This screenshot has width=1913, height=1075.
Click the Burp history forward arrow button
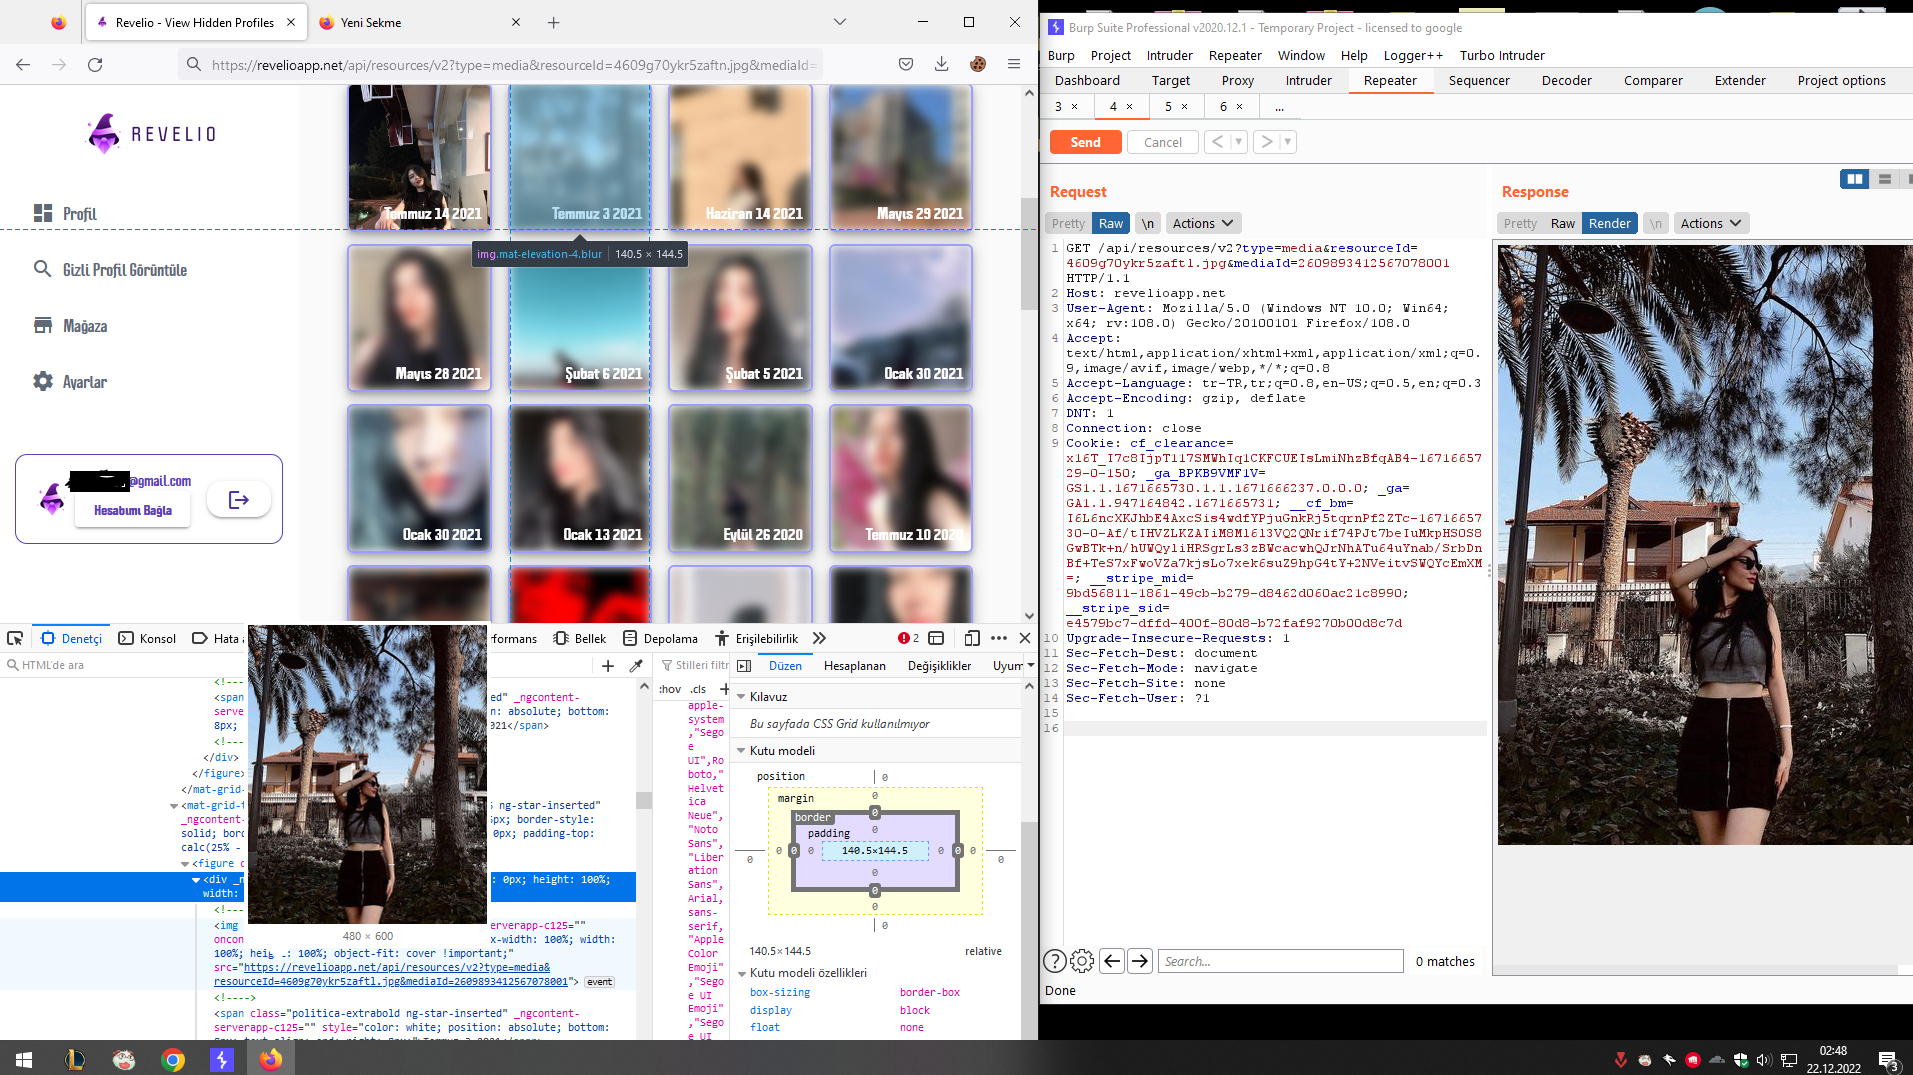pyautogui.click(x=1267, y=142)
